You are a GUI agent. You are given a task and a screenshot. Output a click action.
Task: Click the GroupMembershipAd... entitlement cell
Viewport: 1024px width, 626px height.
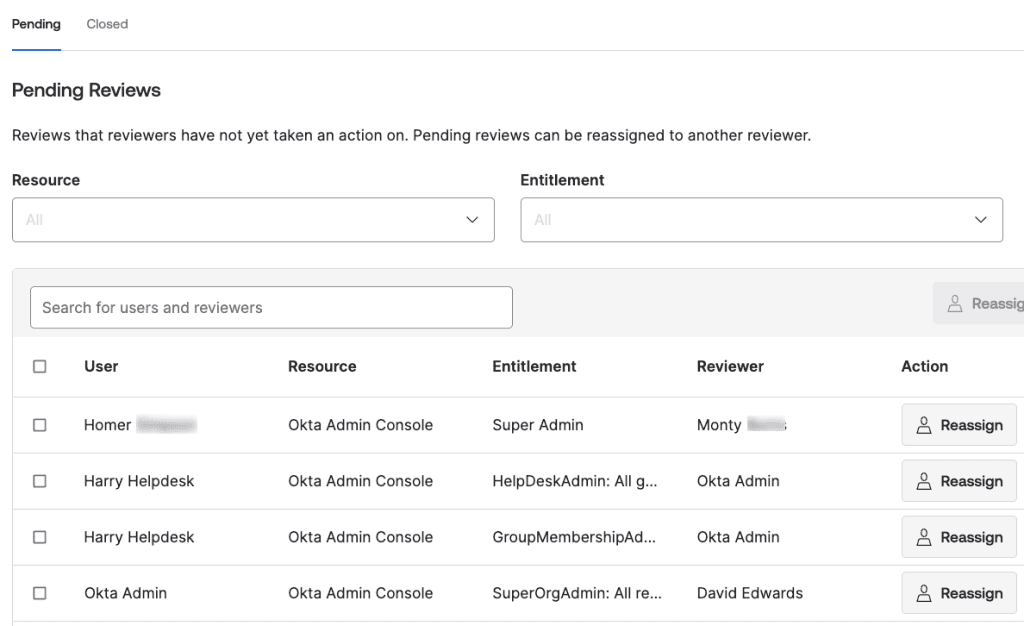tap(574, 537)
